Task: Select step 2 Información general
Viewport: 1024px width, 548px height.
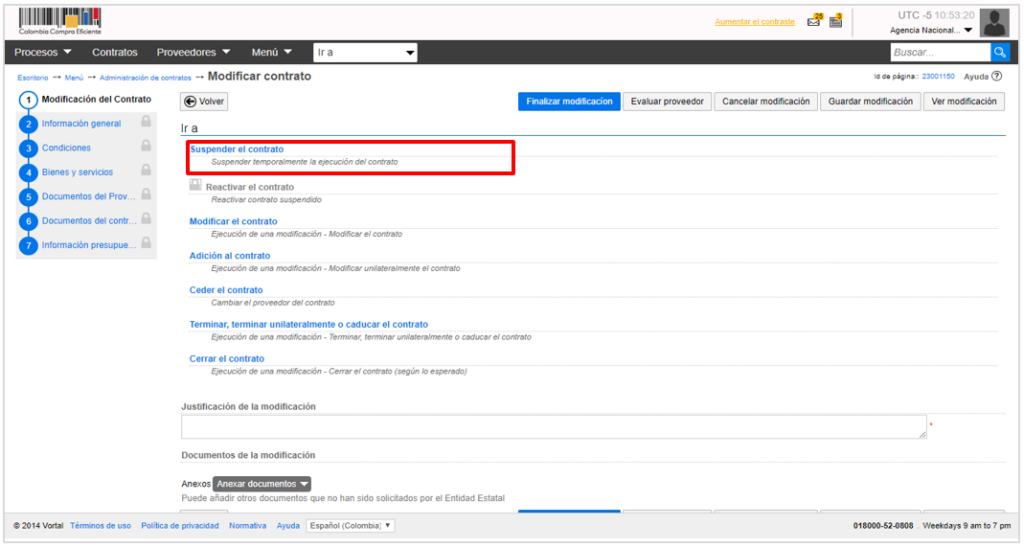Action: (81, 124)
